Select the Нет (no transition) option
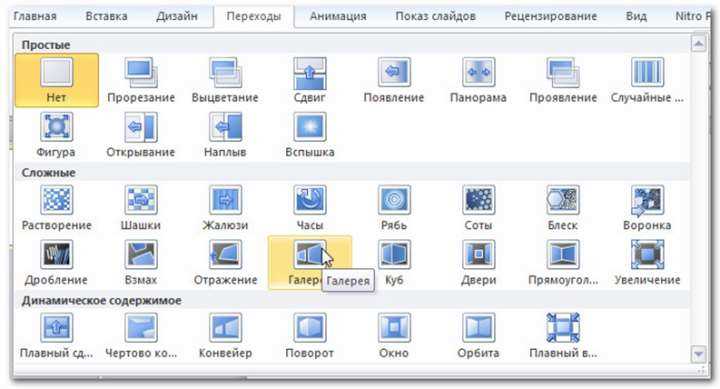This screenshot has height=389, width=720. [56, 80]
